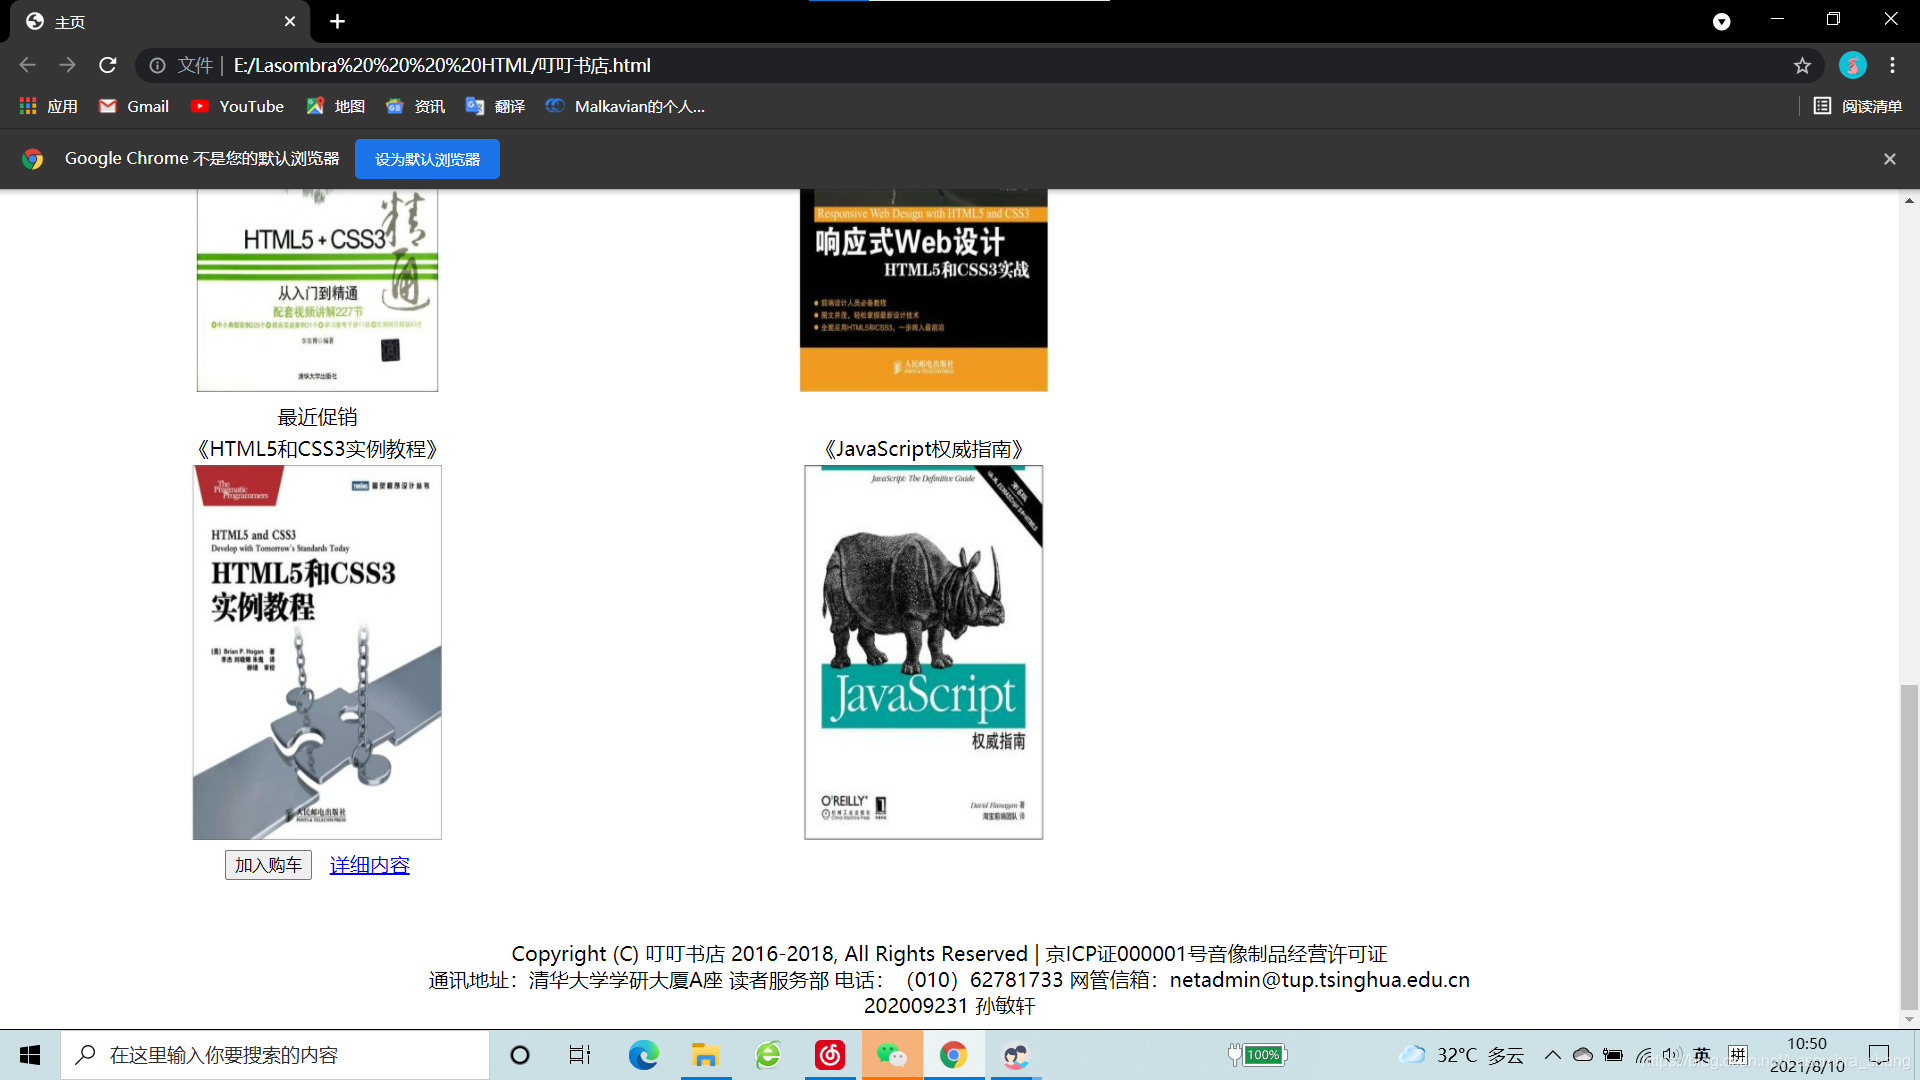Click HTML5和CSS3实例教程 book cover

317,652
